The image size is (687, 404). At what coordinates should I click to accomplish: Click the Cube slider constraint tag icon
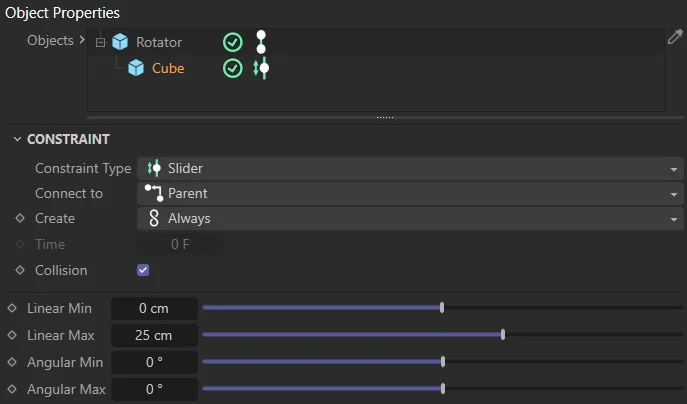(262, 68)
